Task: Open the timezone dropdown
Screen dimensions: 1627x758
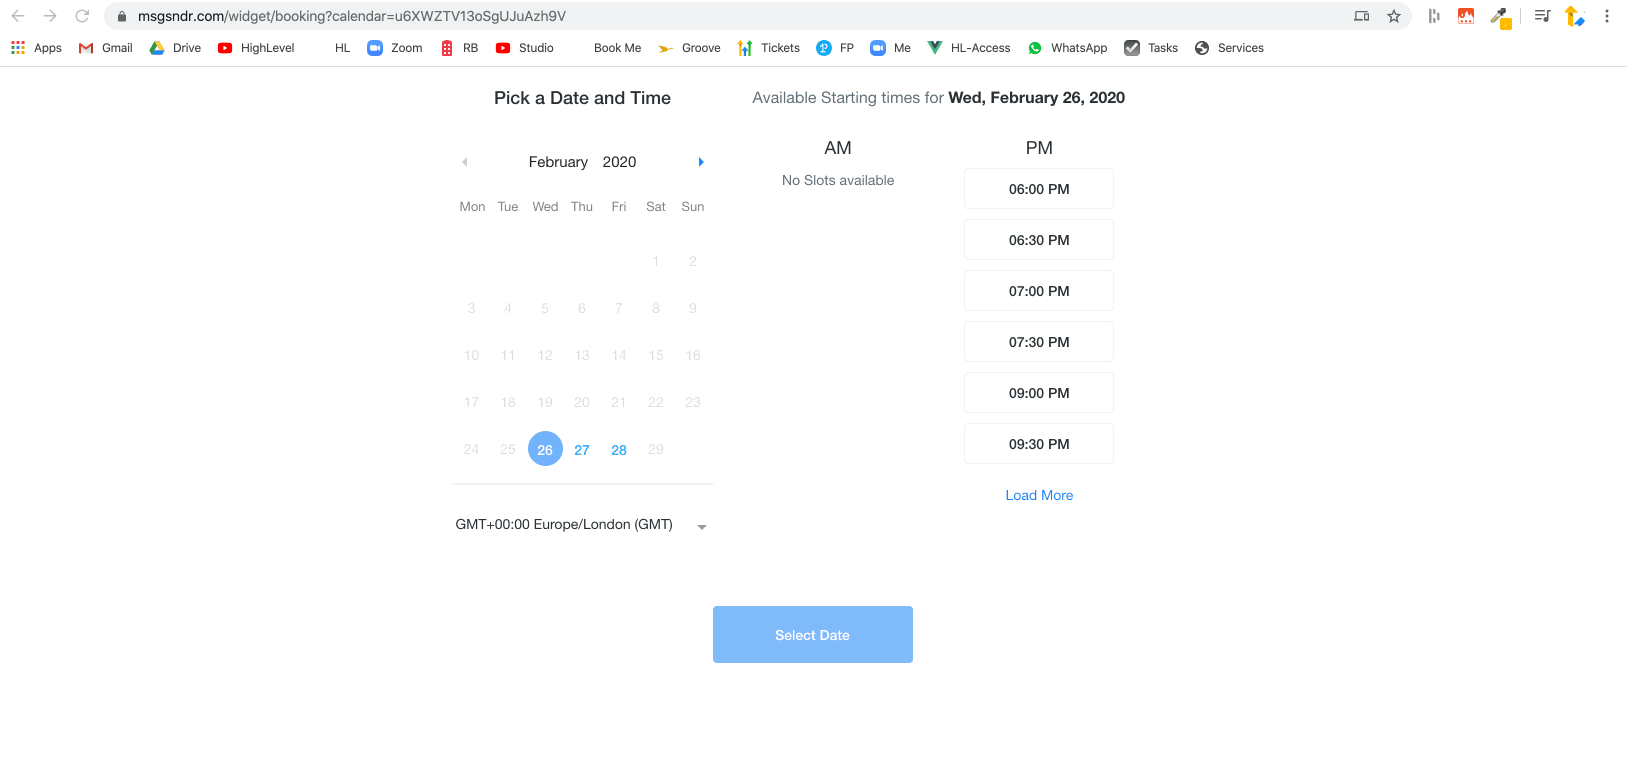Action: [701, 525]
